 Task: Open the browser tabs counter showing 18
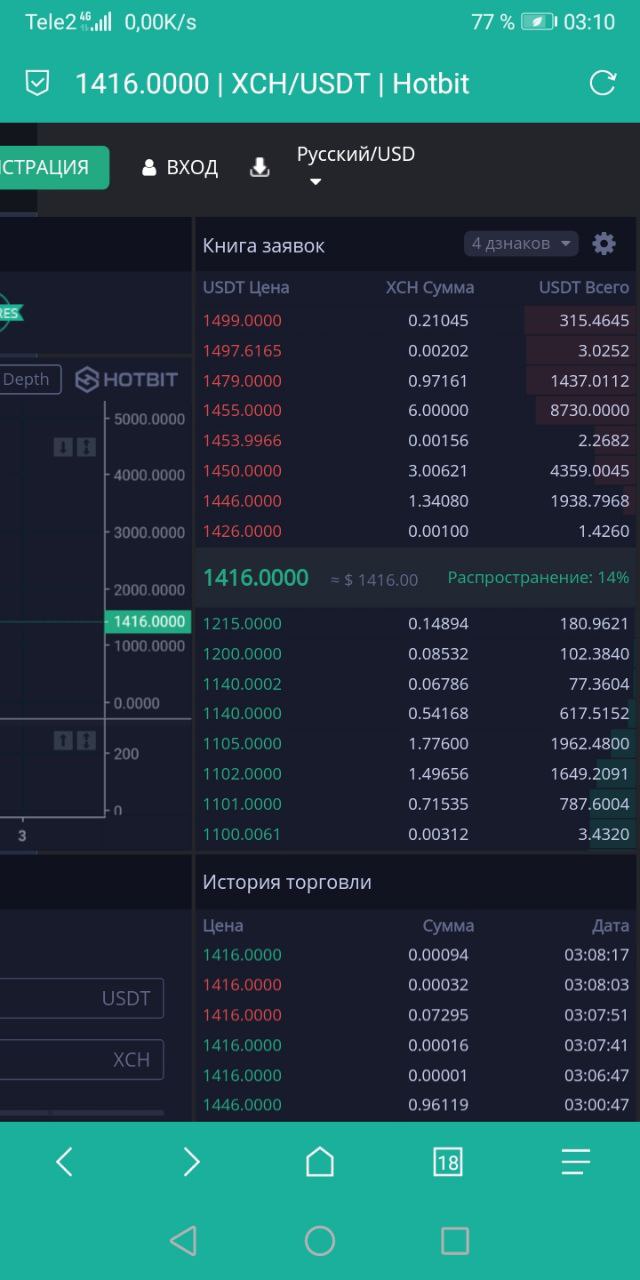point(447,1161)
